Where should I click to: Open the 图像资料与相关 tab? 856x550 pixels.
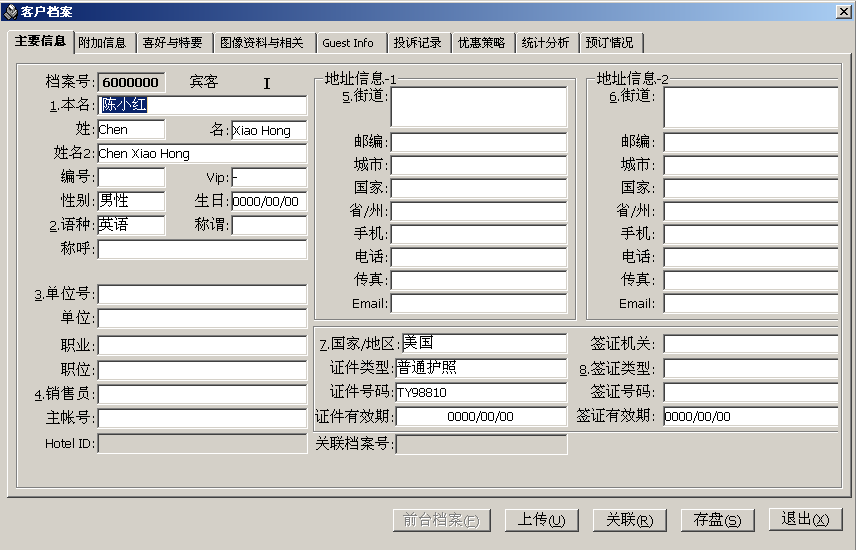(261, 43)
